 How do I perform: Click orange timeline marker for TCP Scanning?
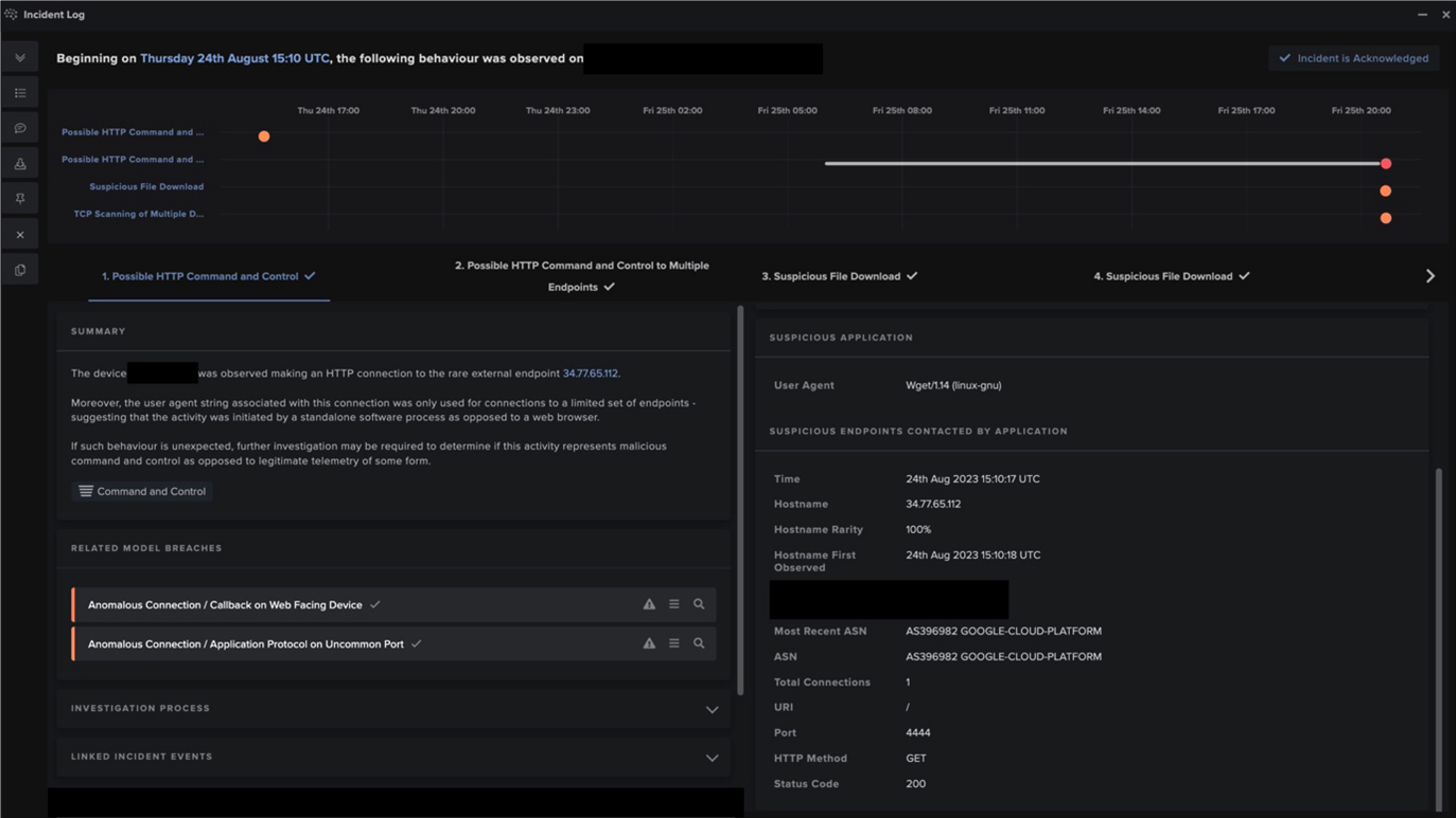pos(1386,217)
